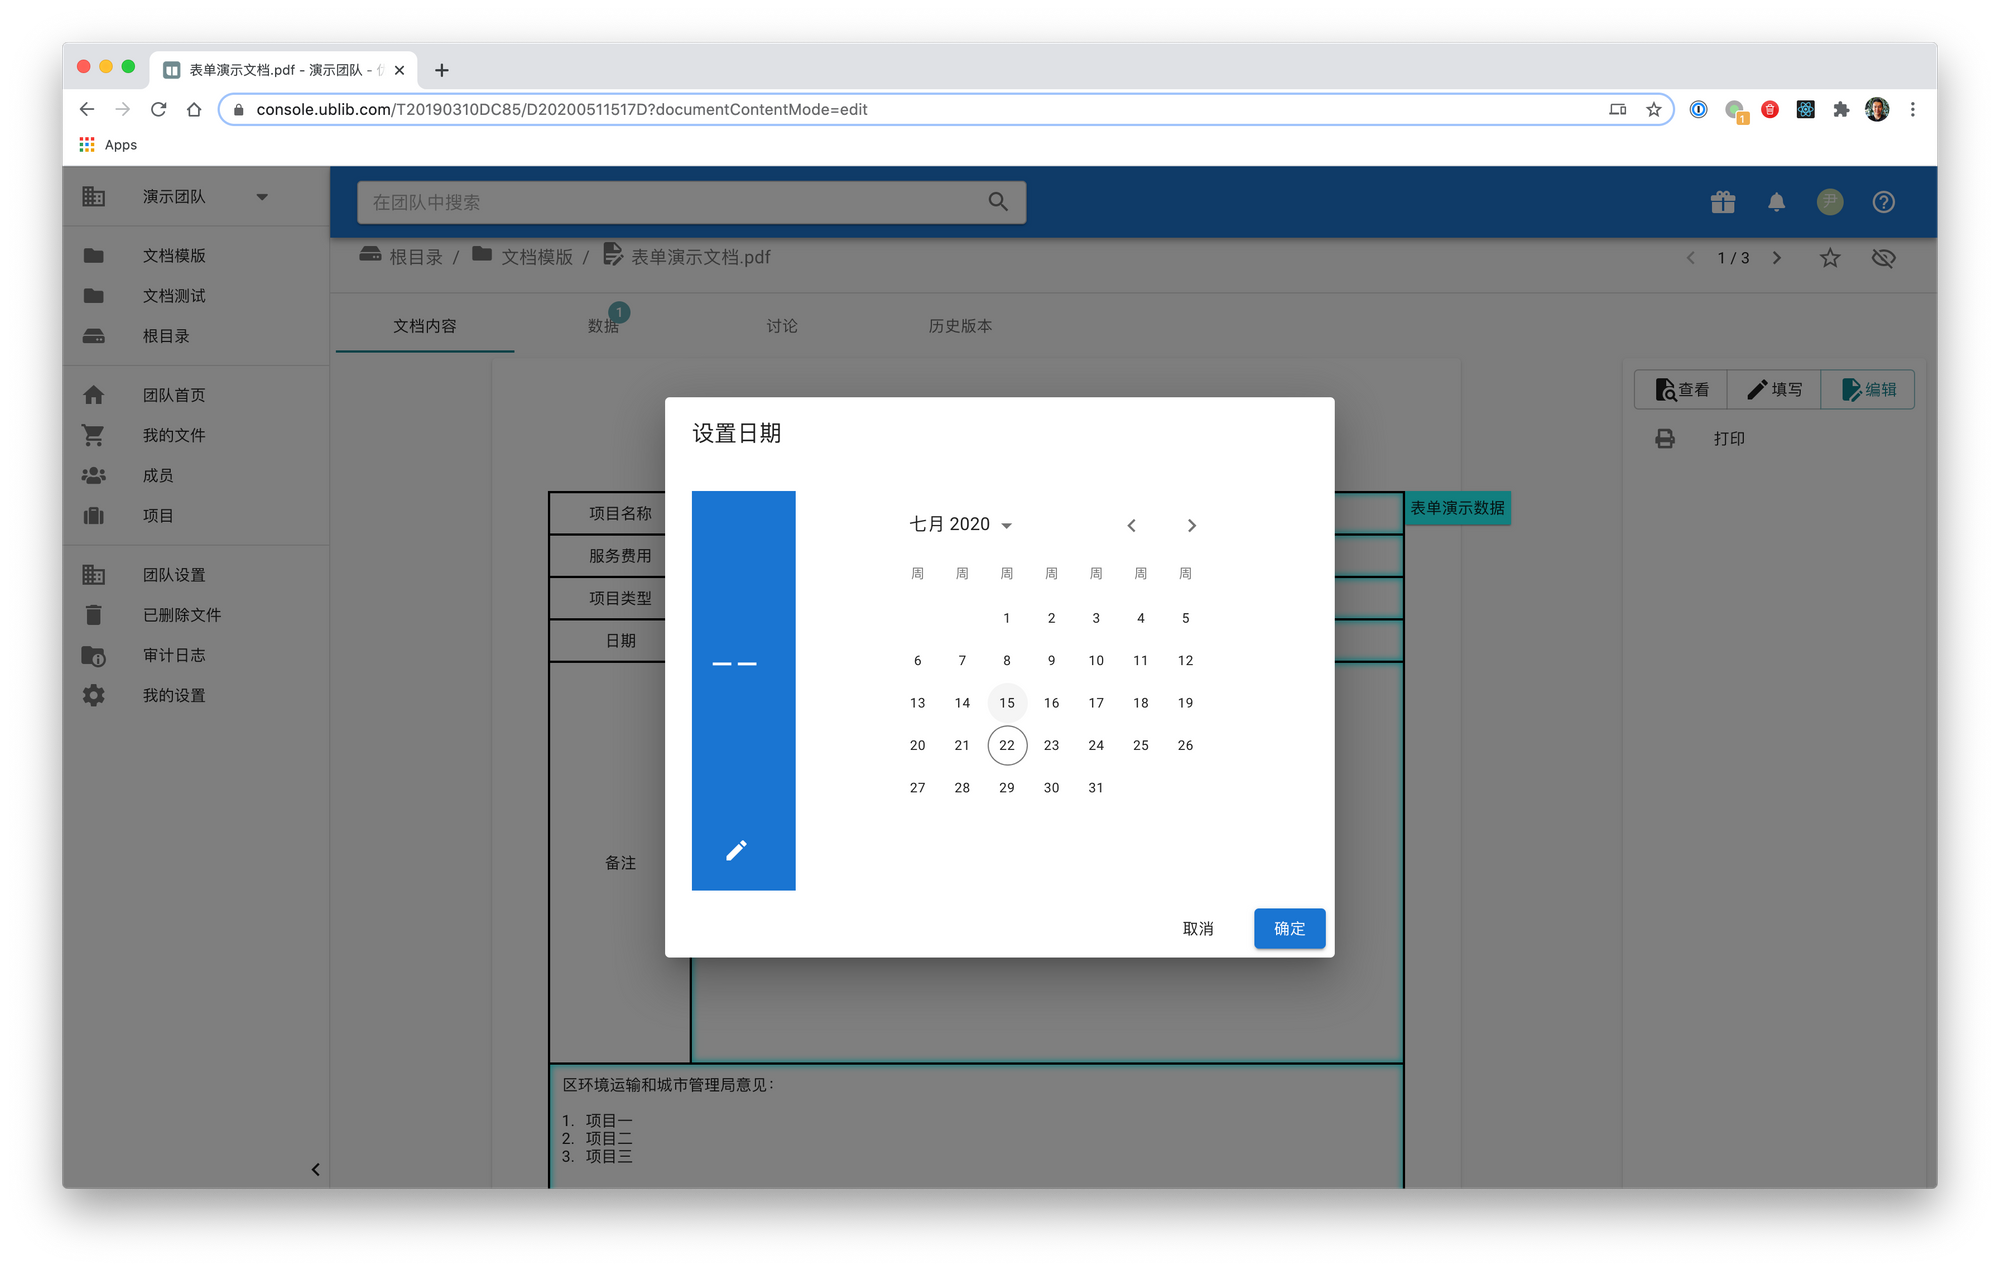Image resolution: width=2000 pixels, height=1271 pixels.
Task: Click the gift icon in header
Action: (x=1722, y=202)
